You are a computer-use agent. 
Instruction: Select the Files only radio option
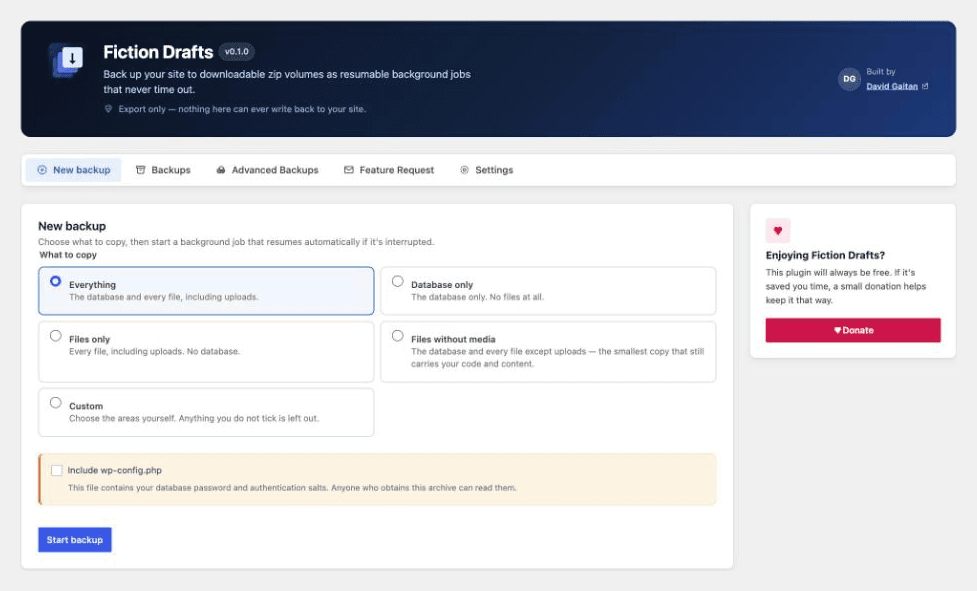[x=55, y=336]
